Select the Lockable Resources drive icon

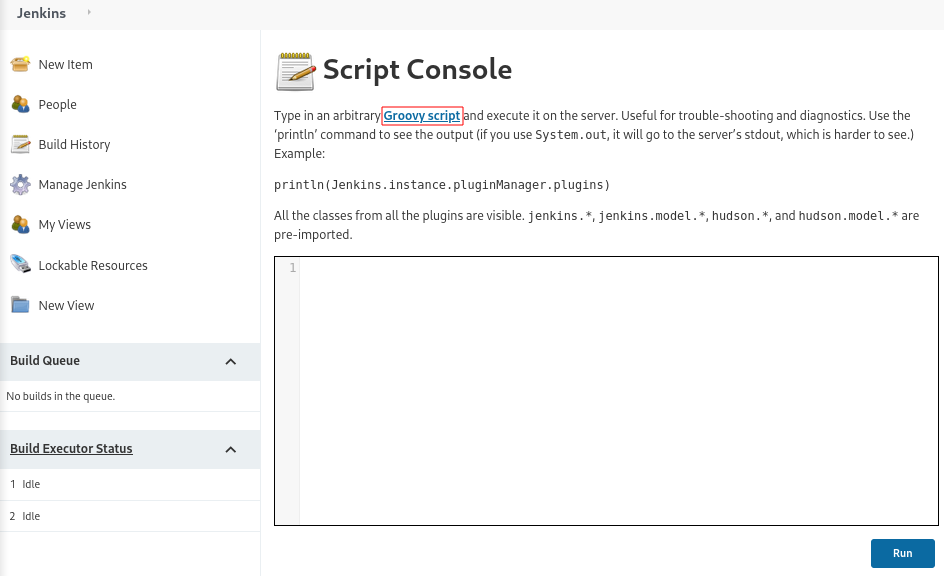[20, 264]
